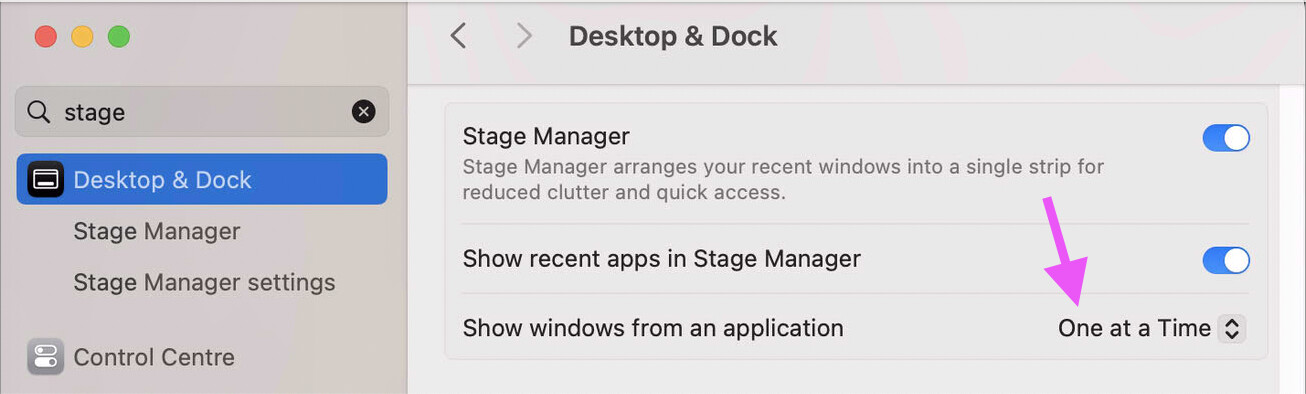Click the Show windows from an application label

pyautogui.click(x=653, y=328)
